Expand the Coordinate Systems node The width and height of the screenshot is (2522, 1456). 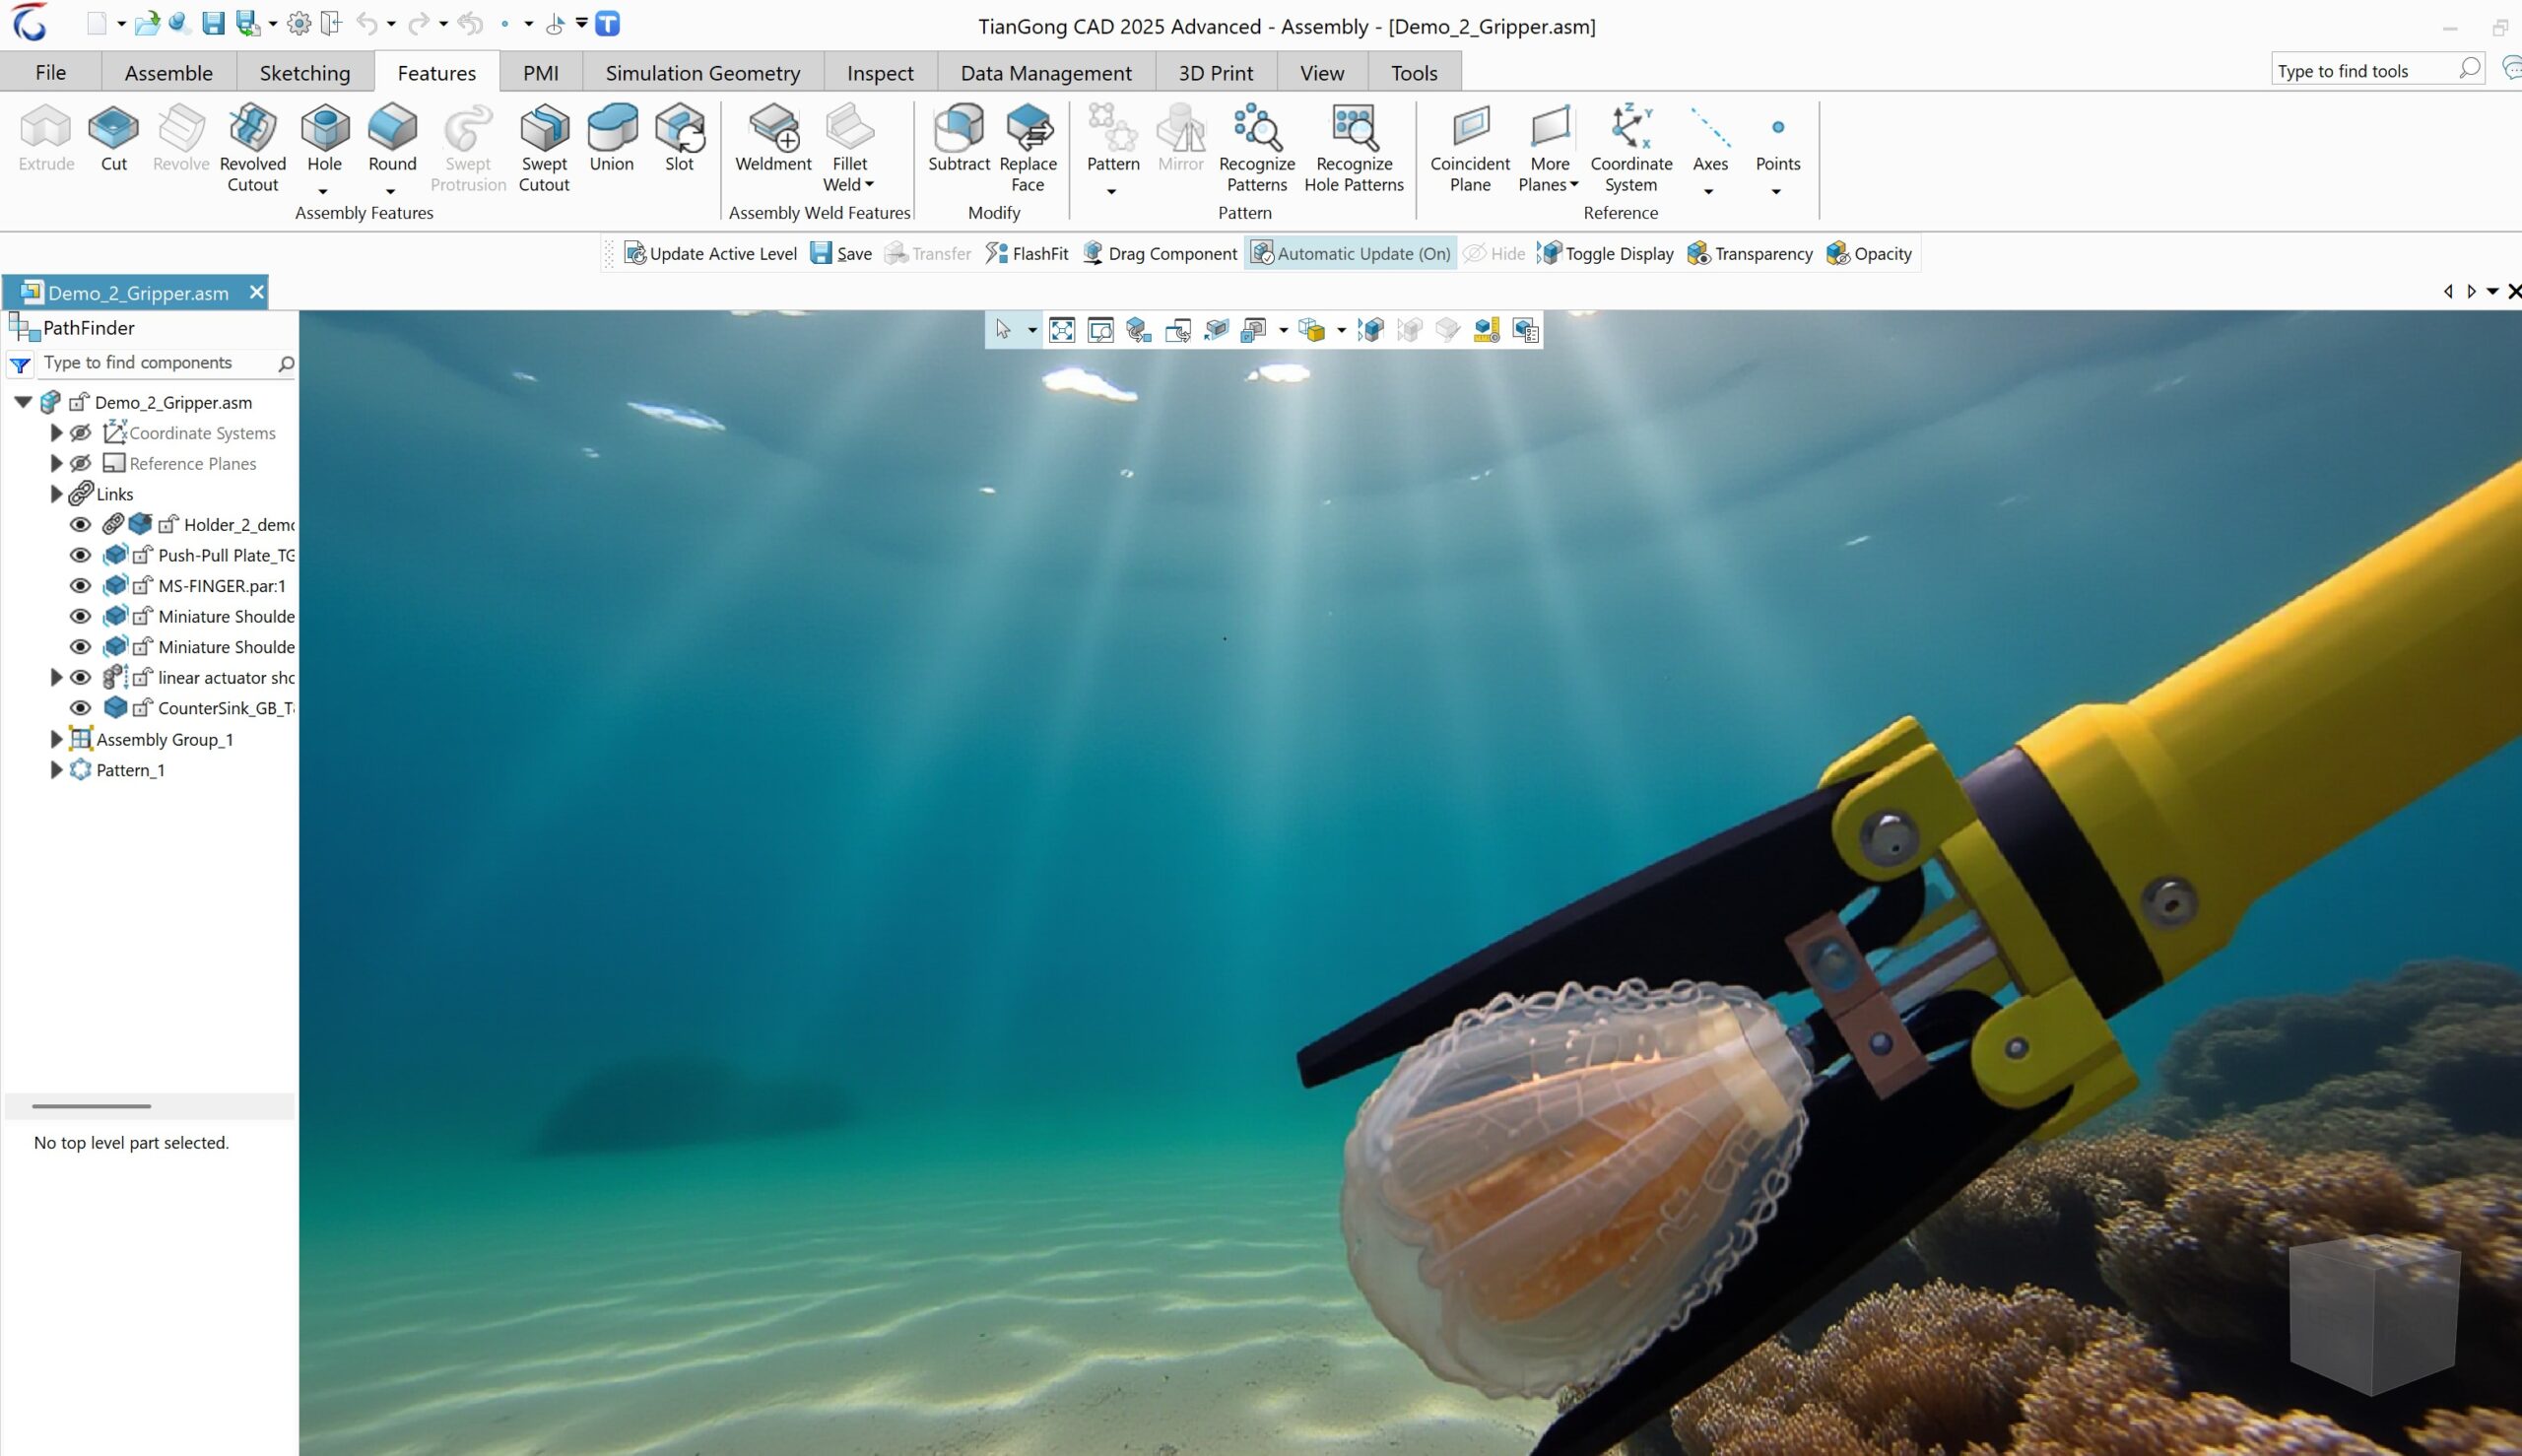[56, 433]
